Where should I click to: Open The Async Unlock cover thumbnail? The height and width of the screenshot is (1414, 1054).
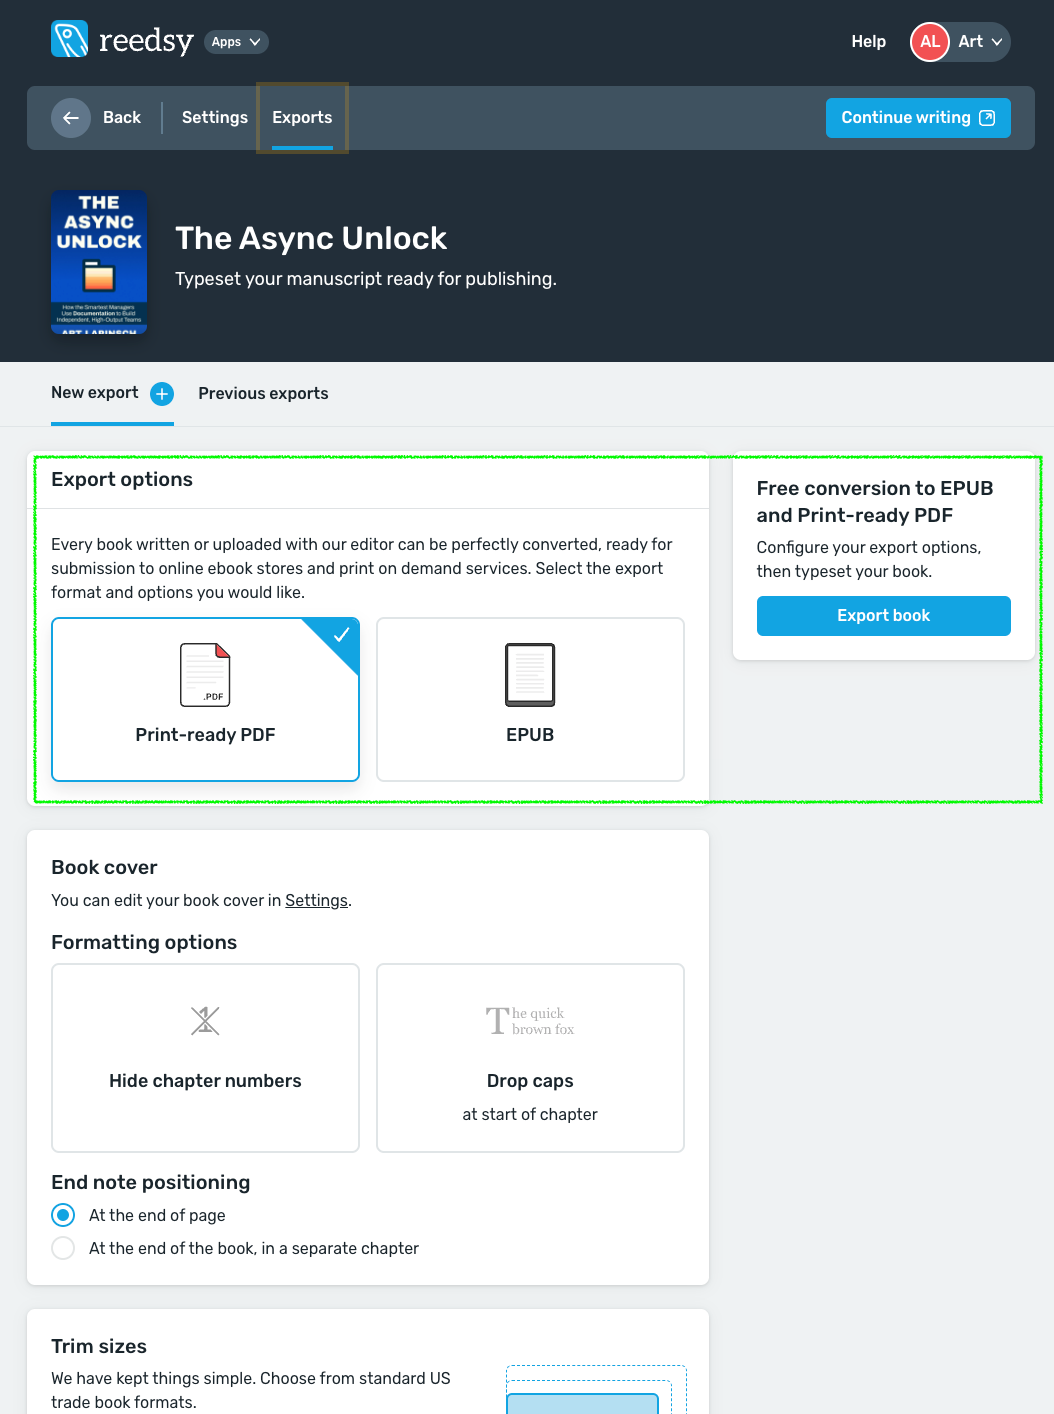(x=99, y=262)
